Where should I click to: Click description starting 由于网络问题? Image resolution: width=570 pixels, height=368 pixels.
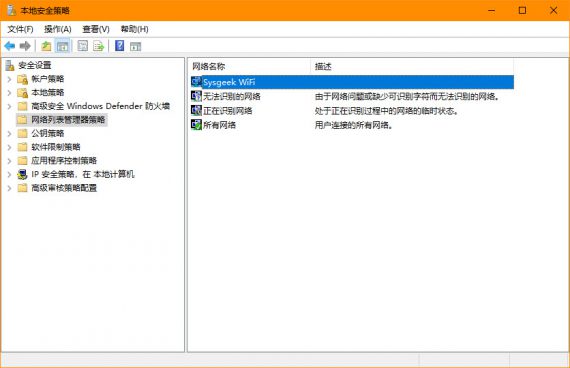pos(407,96)
